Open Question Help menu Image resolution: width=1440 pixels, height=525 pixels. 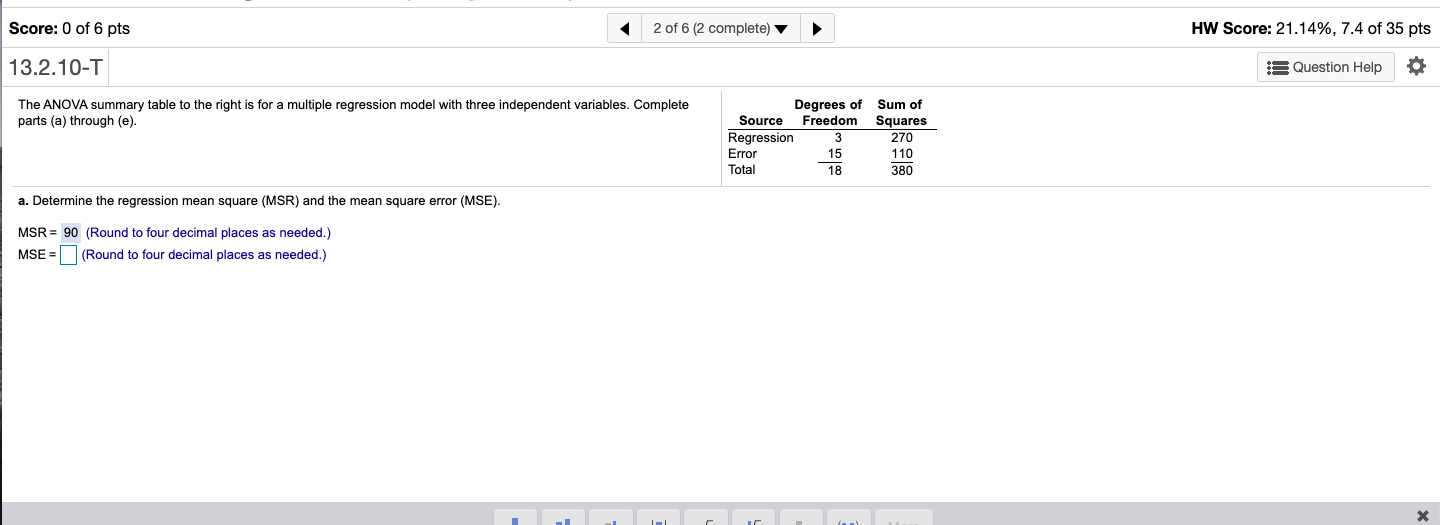pyautogui.click(x=1325, y=67)
